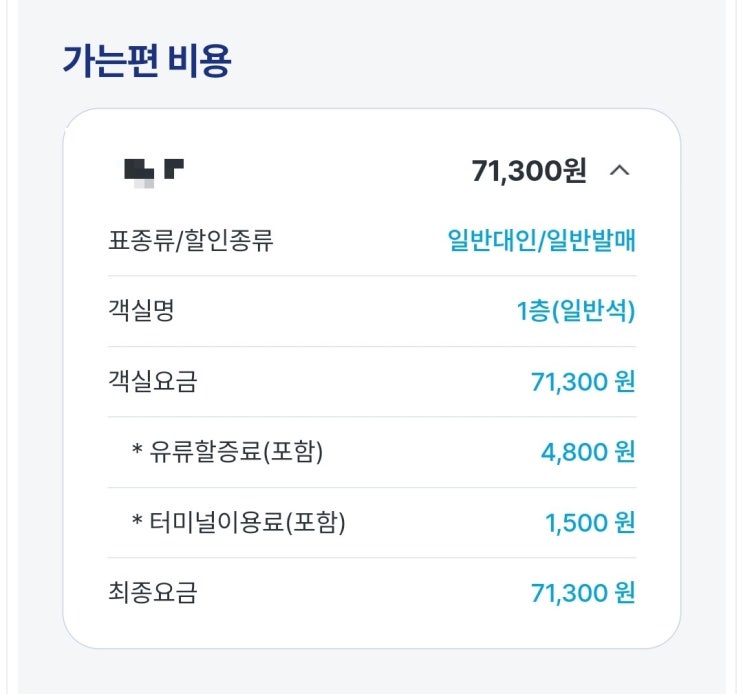Click the 객실요금 amount of 71,300 원
This screenshot has height=694, width=743.
582,381
